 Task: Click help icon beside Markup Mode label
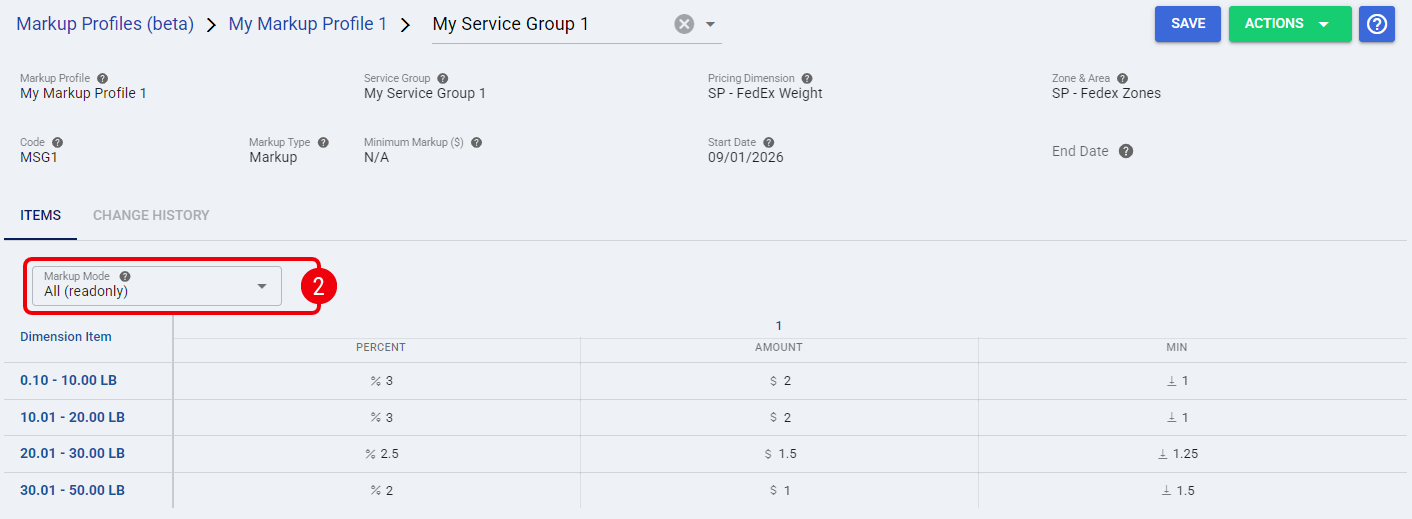[125, 276]
